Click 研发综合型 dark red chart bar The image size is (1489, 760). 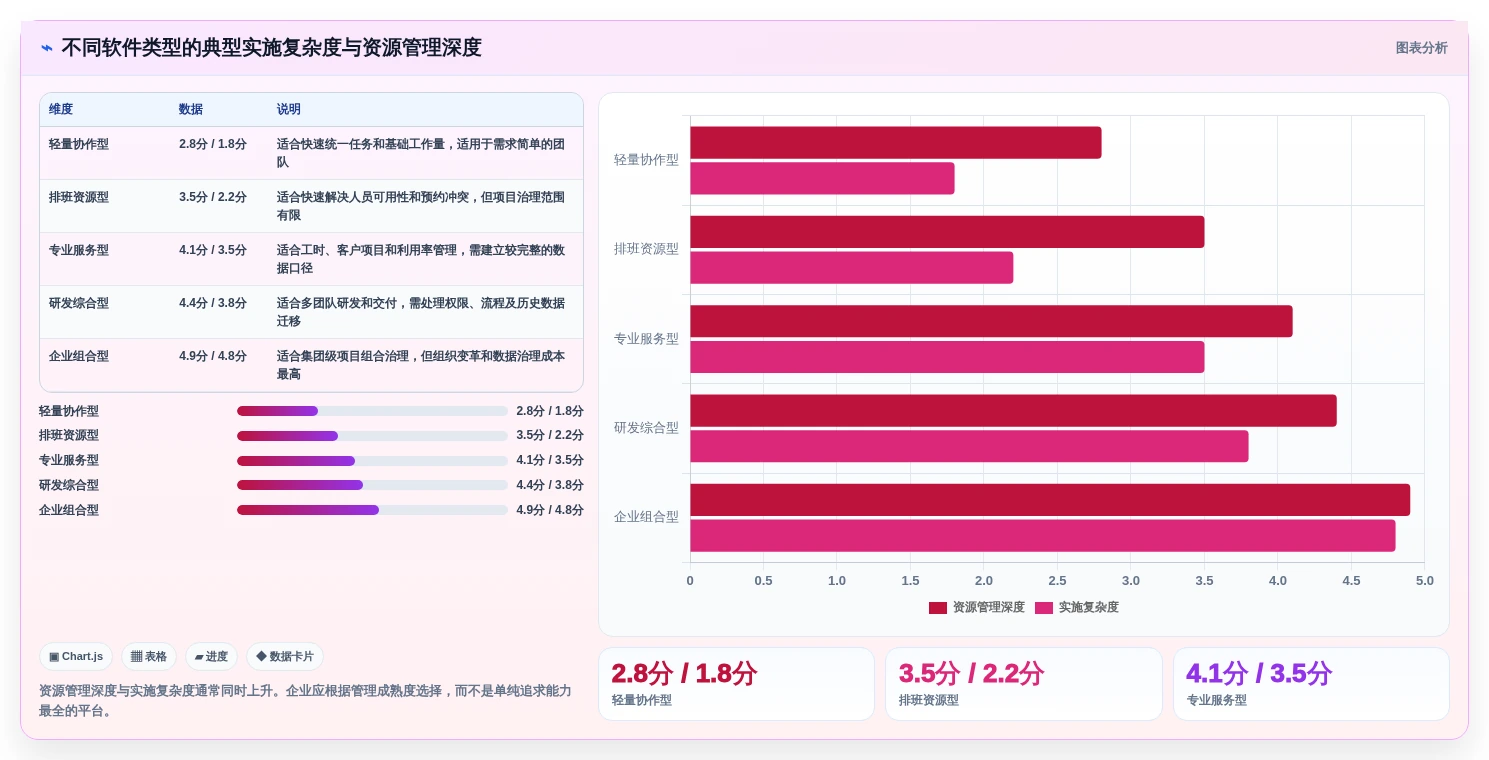[1013, 411]
